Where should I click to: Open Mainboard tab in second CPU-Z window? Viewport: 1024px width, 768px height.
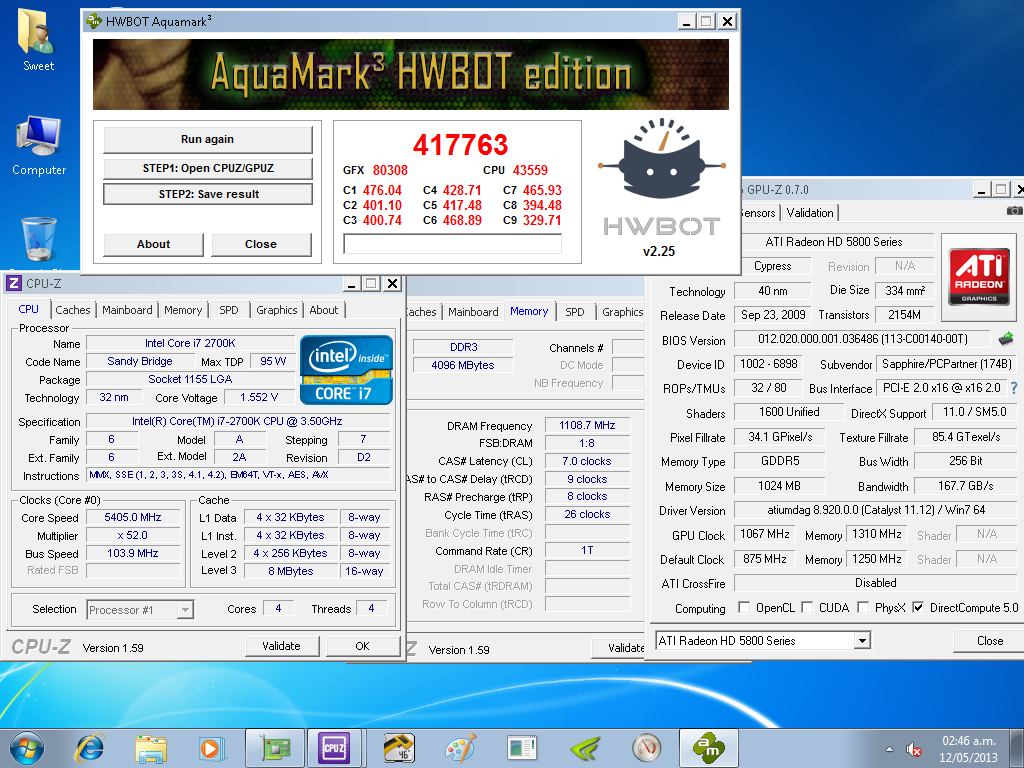click(473, 312)
